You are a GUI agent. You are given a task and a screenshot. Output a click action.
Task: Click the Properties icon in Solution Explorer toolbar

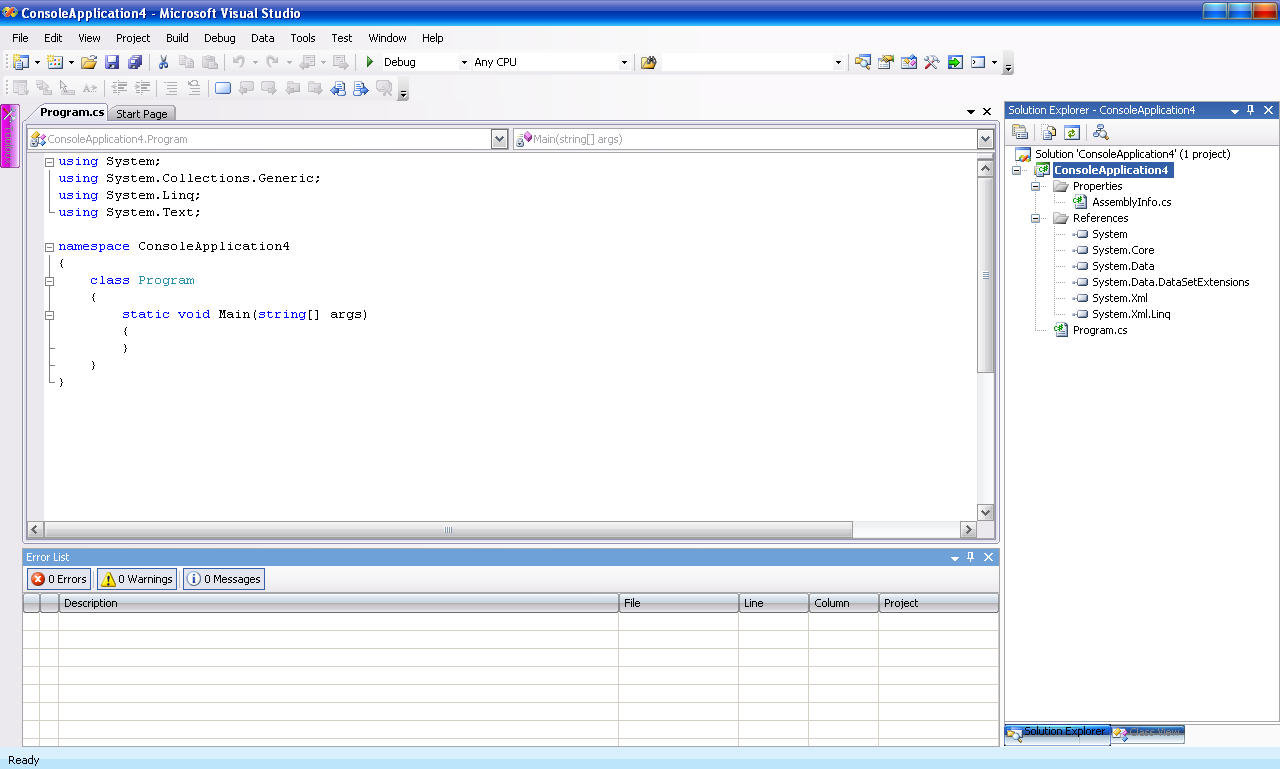(1020, 132)
